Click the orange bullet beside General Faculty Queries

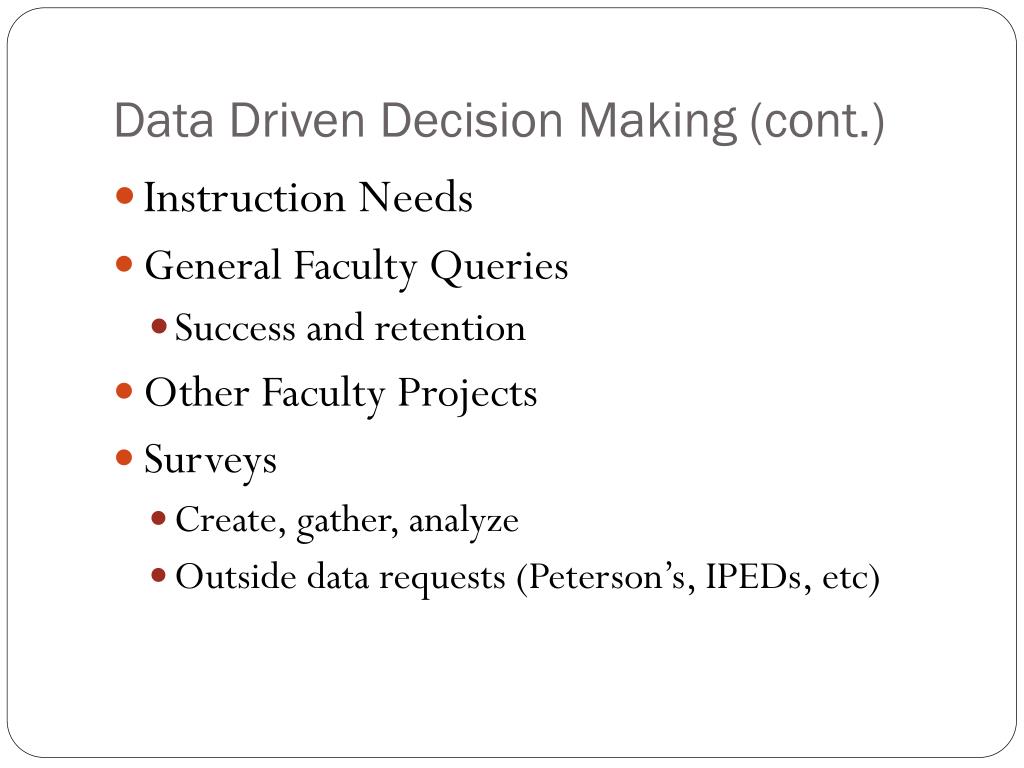(124, 264)
